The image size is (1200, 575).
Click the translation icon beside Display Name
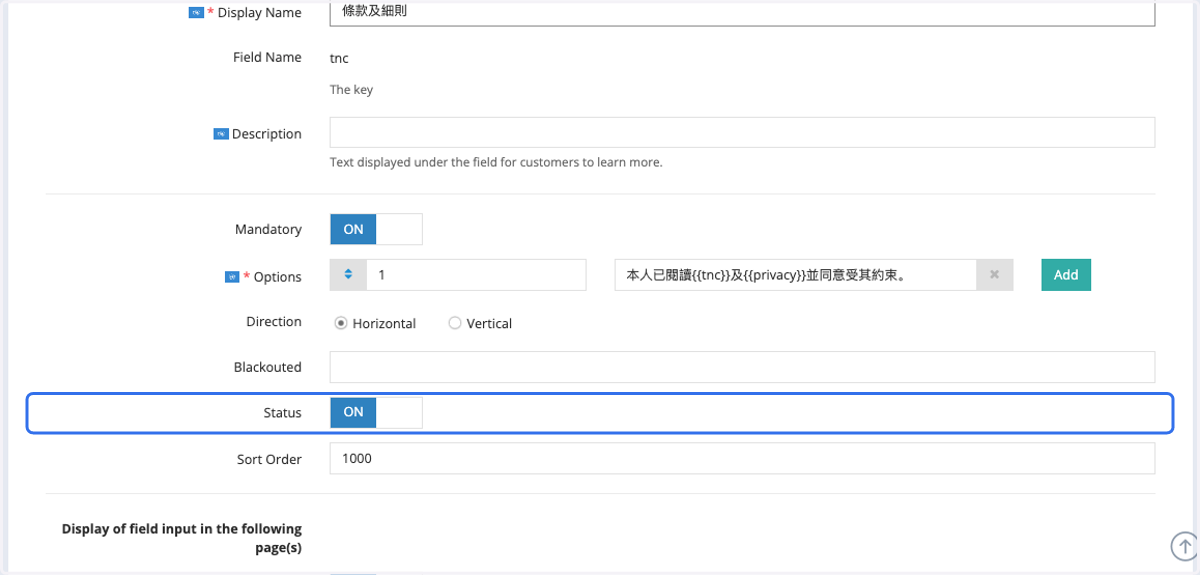(x=196, y=13)
